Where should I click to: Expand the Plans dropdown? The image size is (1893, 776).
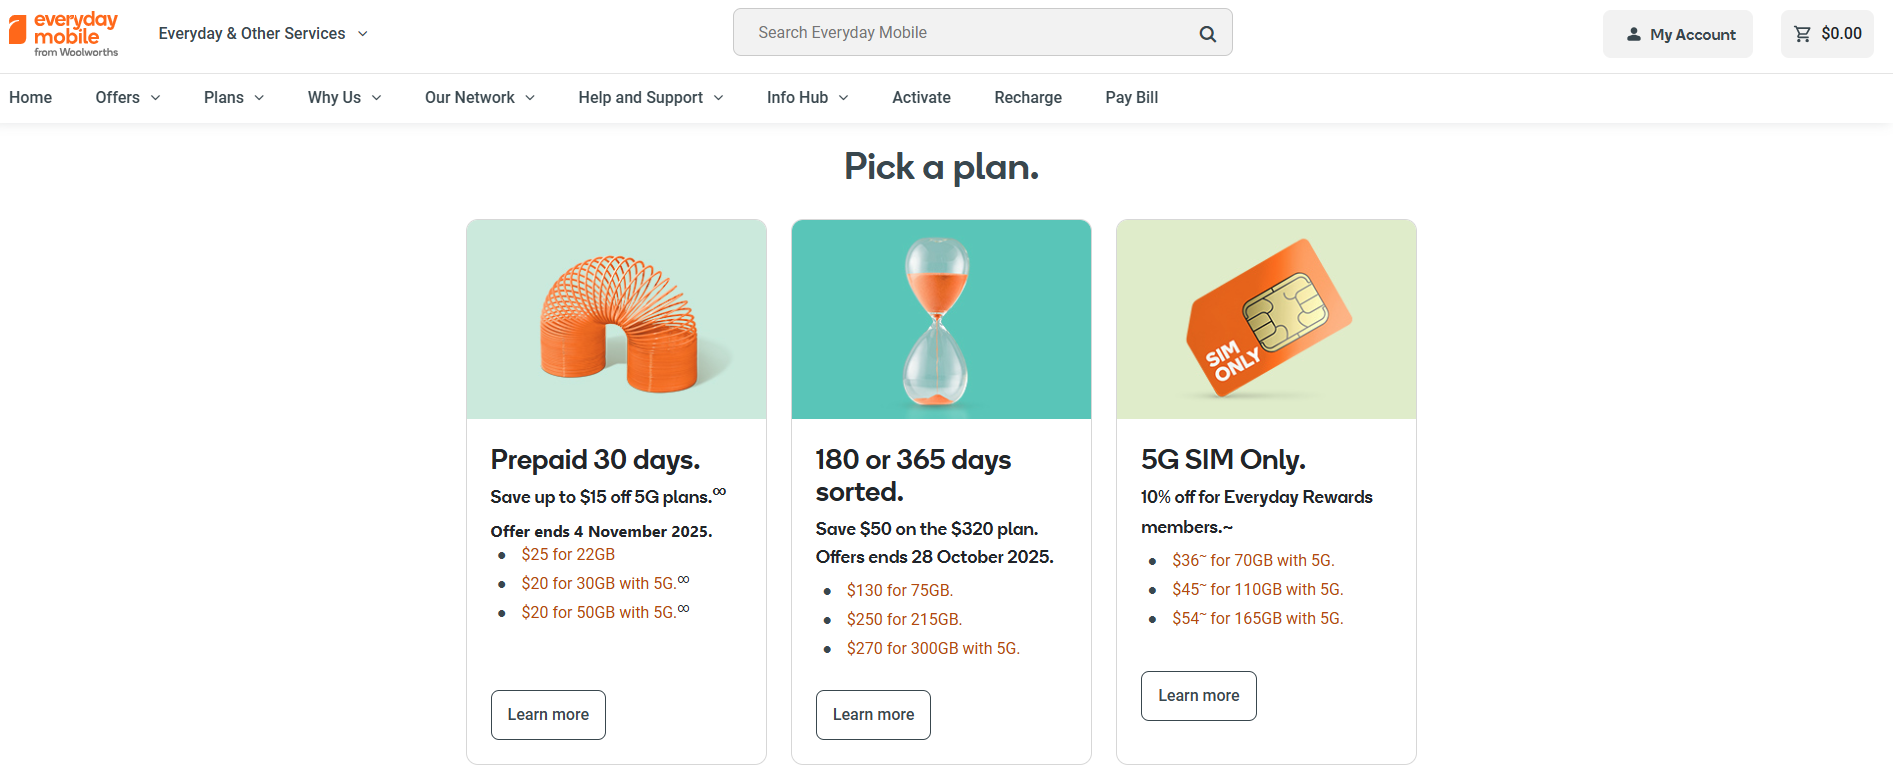click(x=233, y=97)
